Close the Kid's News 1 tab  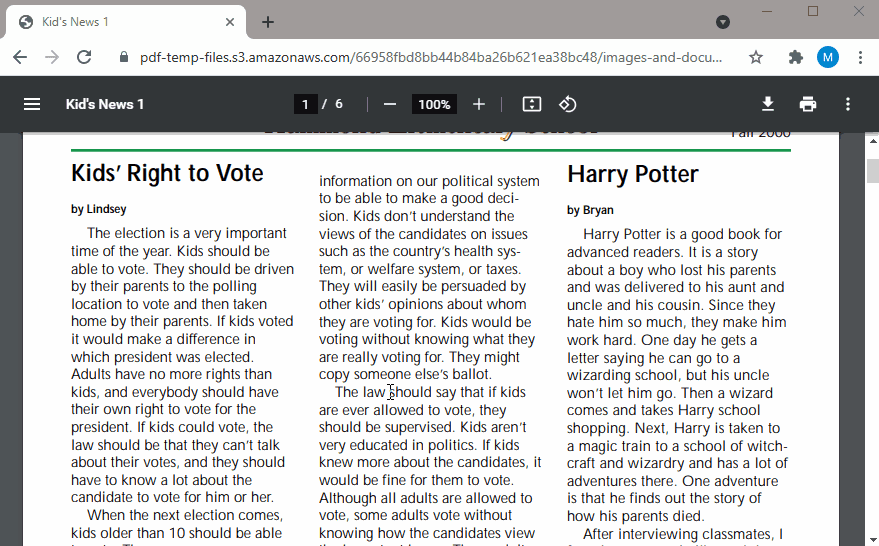[231, 22]
